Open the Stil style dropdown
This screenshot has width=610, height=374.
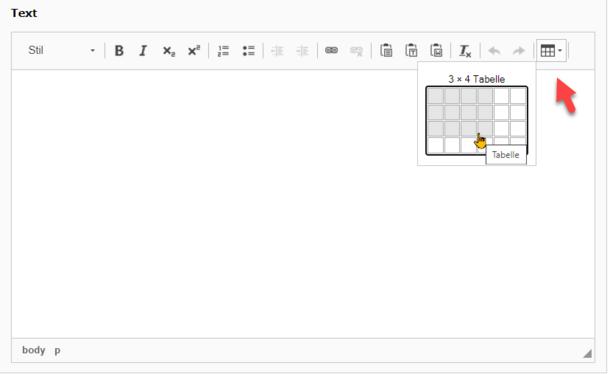tap(61, 51)
